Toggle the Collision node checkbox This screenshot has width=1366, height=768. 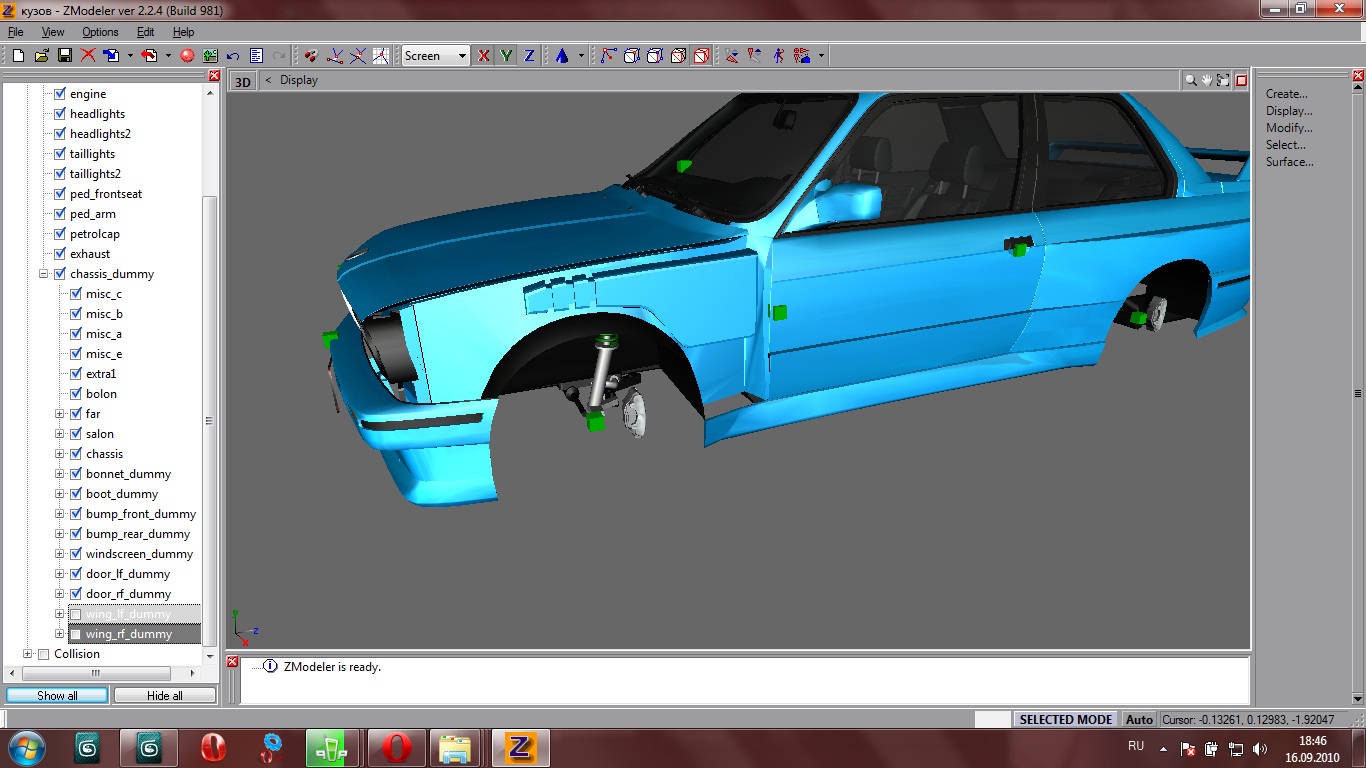(43, 654)
